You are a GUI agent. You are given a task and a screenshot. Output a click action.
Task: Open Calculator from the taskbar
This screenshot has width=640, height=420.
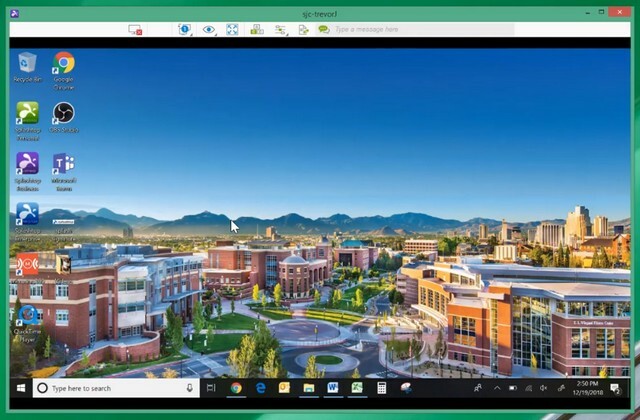coord(382,388)
